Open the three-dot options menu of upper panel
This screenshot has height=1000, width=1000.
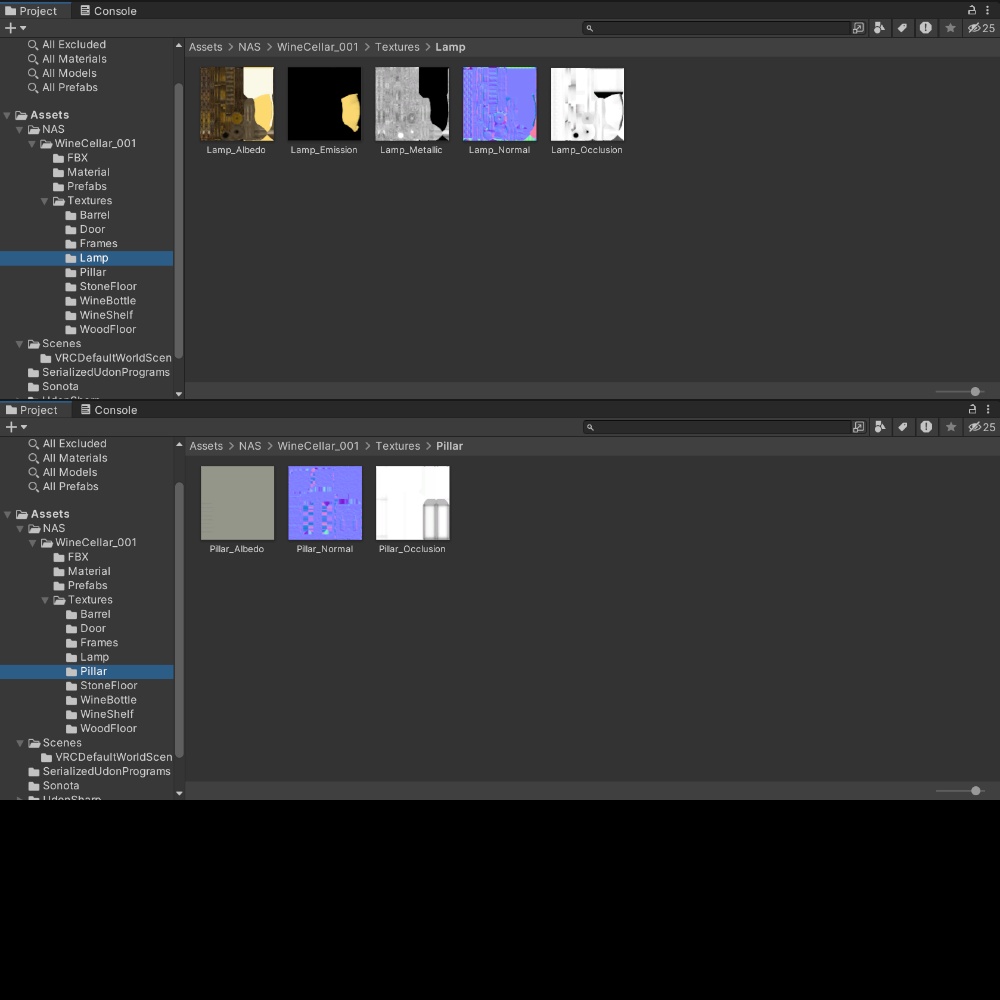pyautogui.click(x=987, y=10)
